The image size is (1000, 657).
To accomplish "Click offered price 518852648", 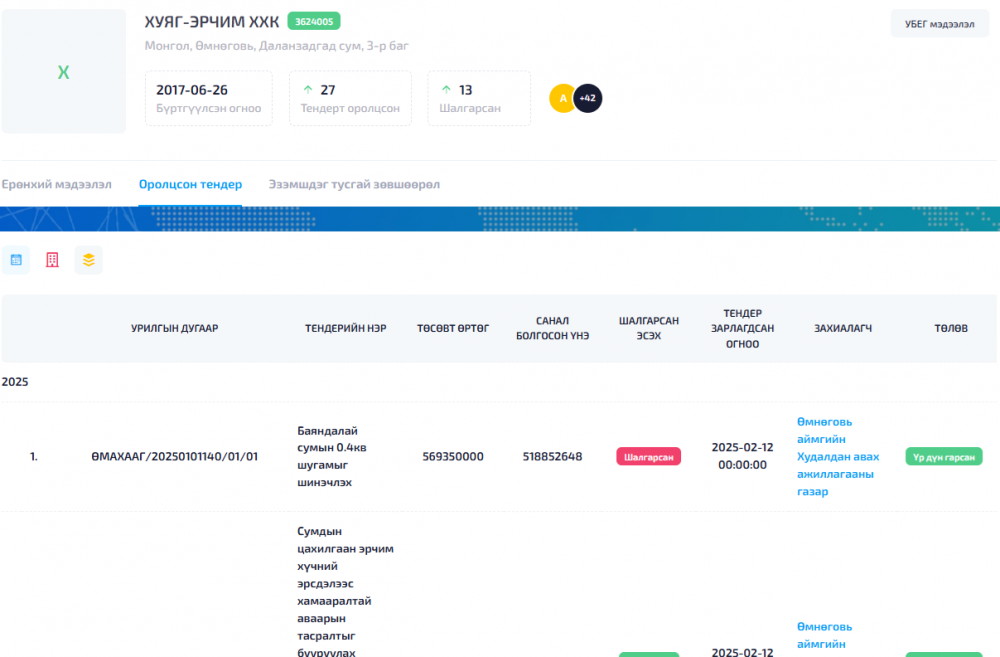I will pos(552,457).
